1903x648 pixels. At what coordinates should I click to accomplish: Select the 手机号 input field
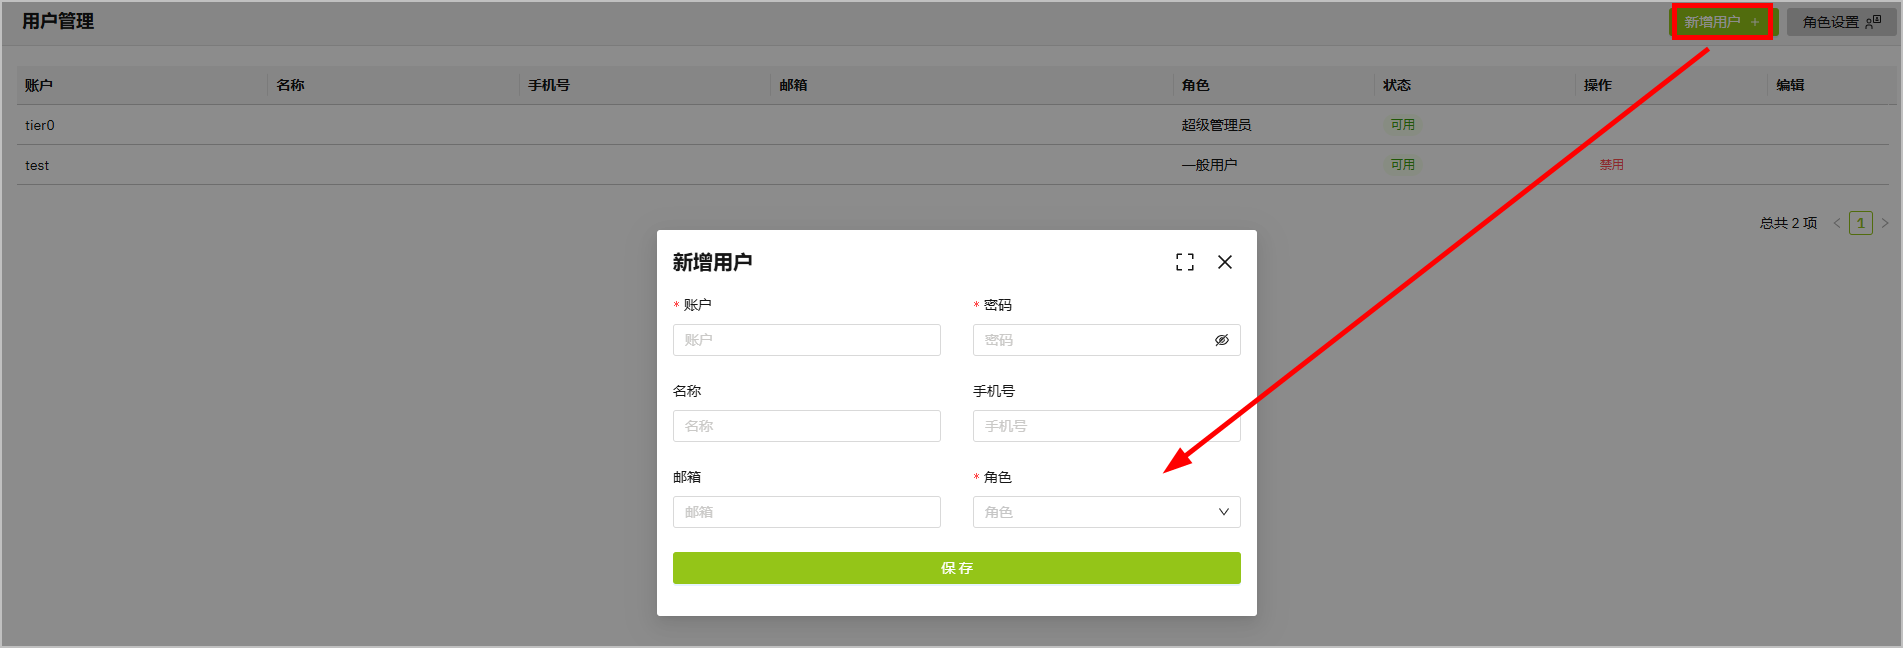pyautogui.click(x=1106, y=426)
